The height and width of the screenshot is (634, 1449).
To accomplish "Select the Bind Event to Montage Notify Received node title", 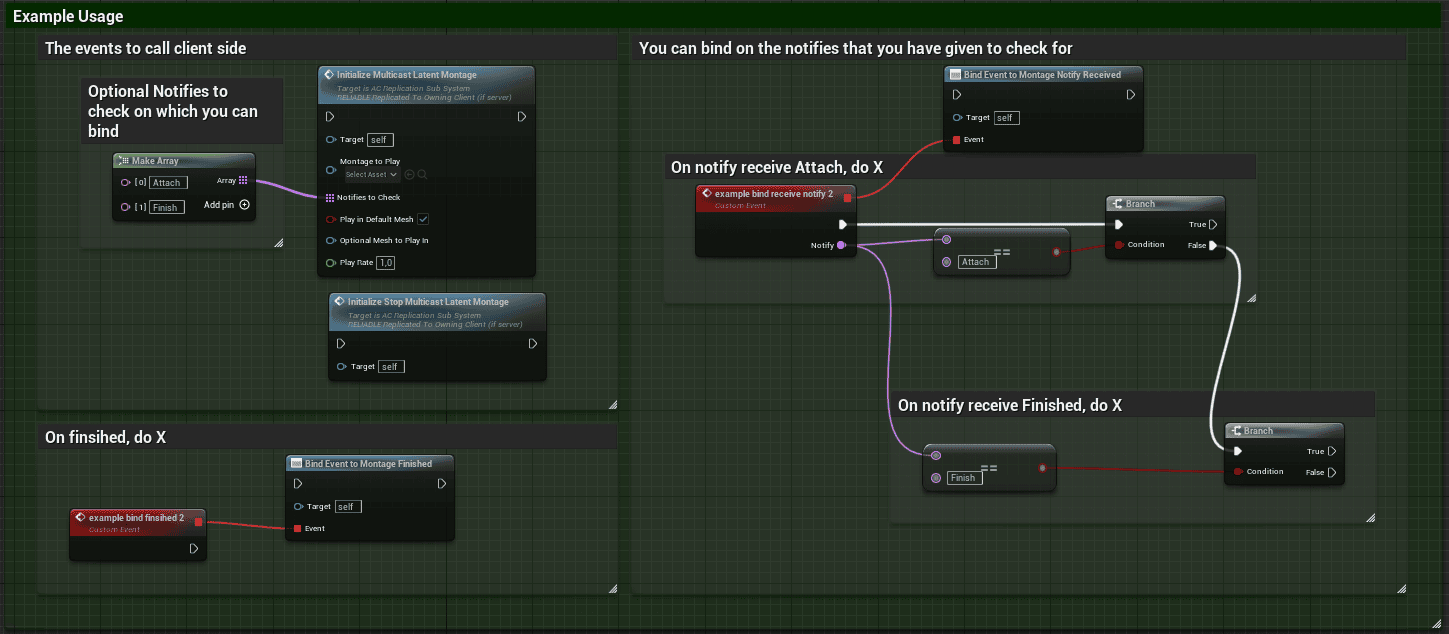I will click(x=1043, y=75).
